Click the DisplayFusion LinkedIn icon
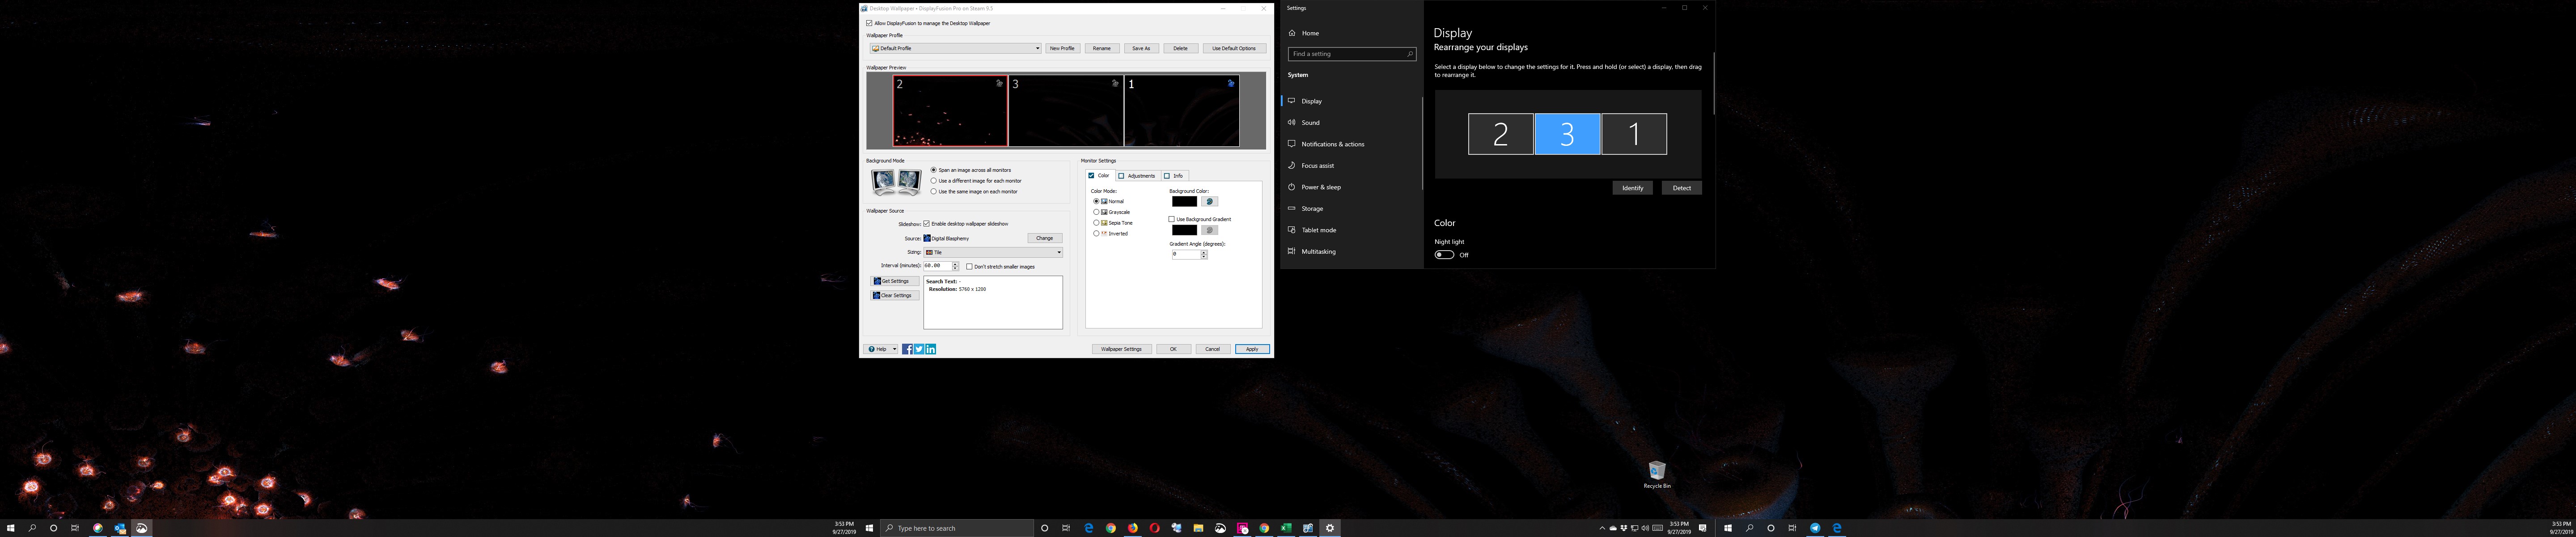 tap(931, 349)
